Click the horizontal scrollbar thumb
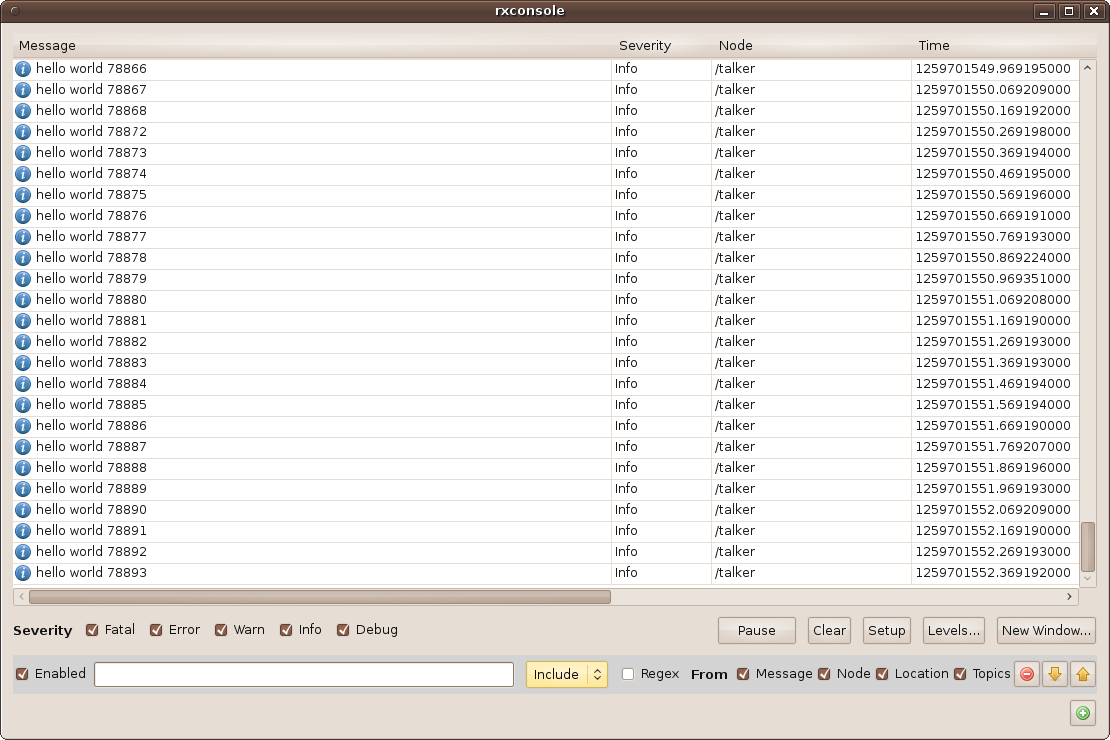Viewport: 1110px width, 740px height. click(x=320, y=597)
